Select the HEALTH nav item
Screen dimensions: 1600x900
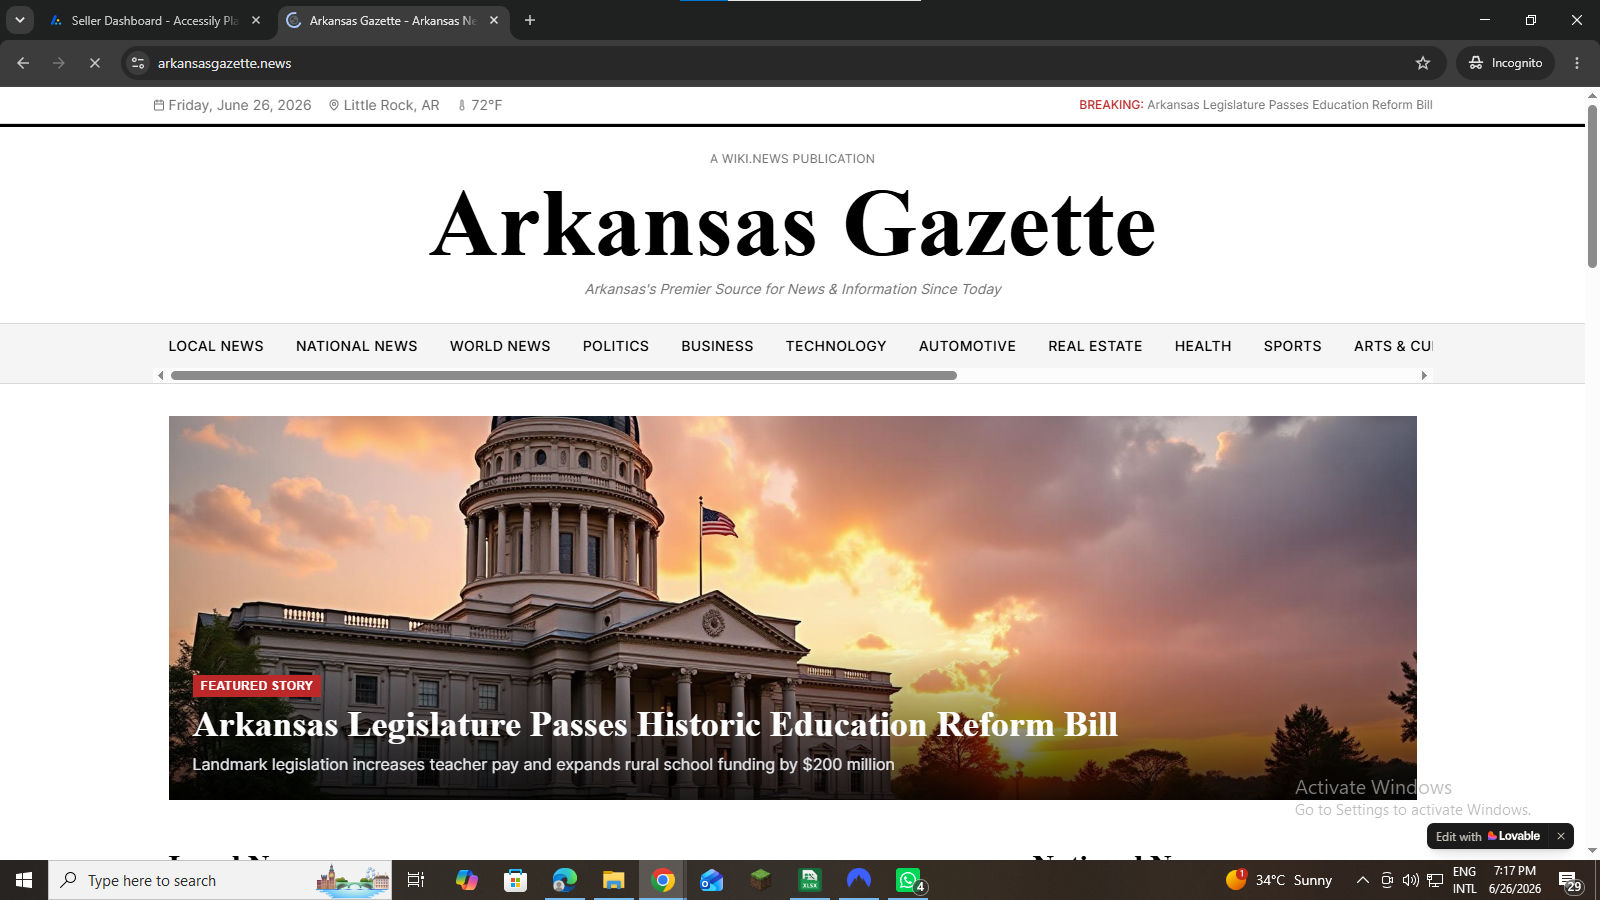[1203, 346]
